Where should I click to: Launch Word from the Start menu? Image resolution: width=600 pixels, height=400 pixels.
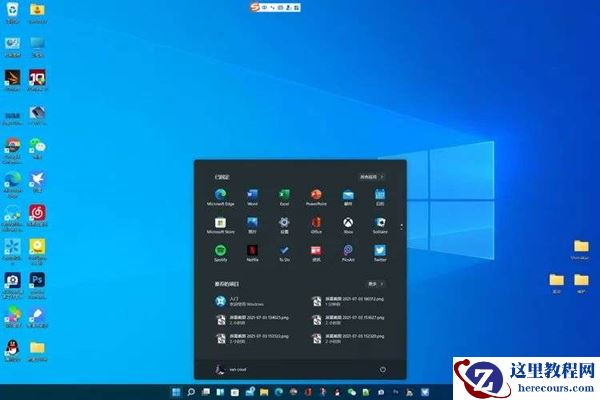253,197
